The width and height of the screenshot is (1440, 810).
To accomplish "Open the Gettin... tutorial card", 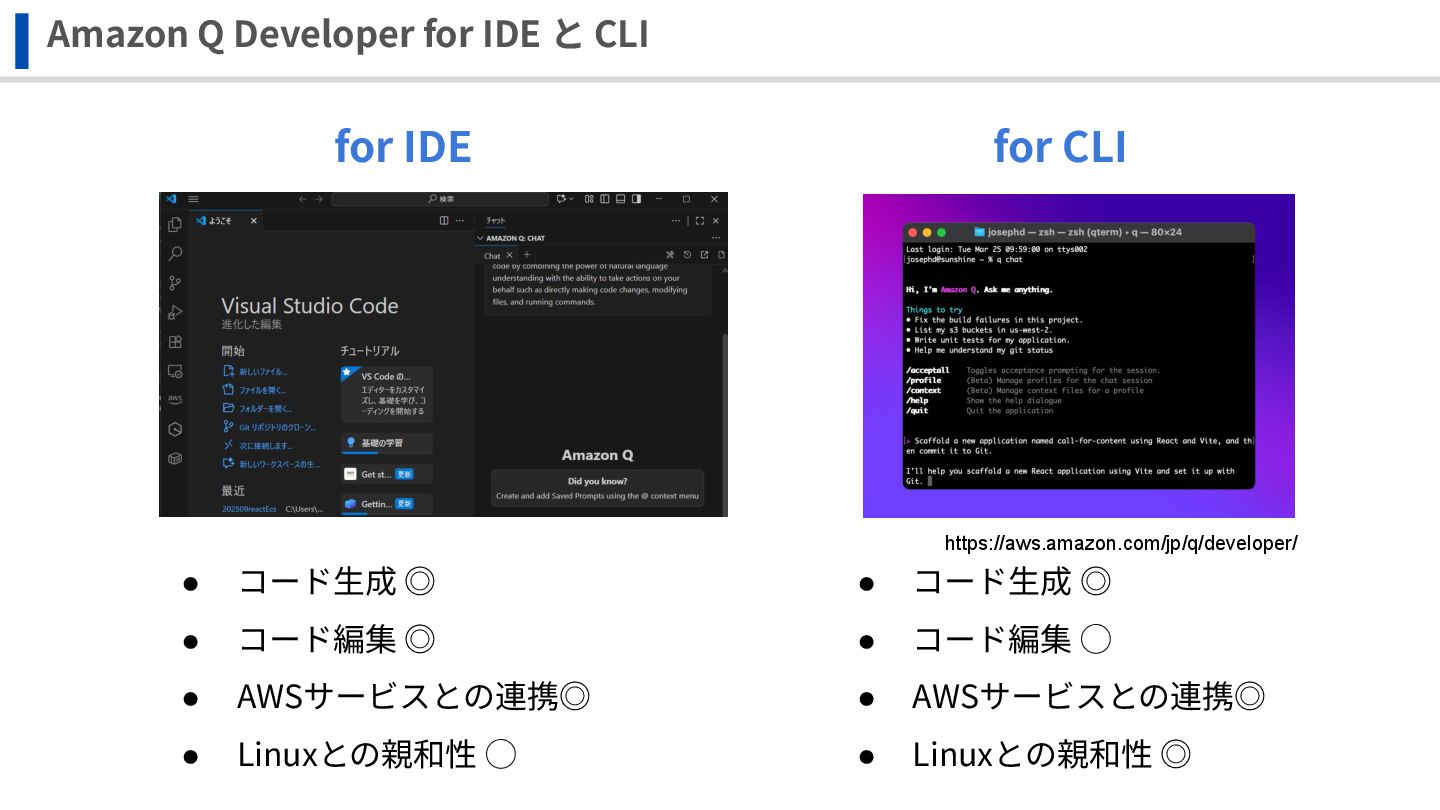I will (387, 503).
